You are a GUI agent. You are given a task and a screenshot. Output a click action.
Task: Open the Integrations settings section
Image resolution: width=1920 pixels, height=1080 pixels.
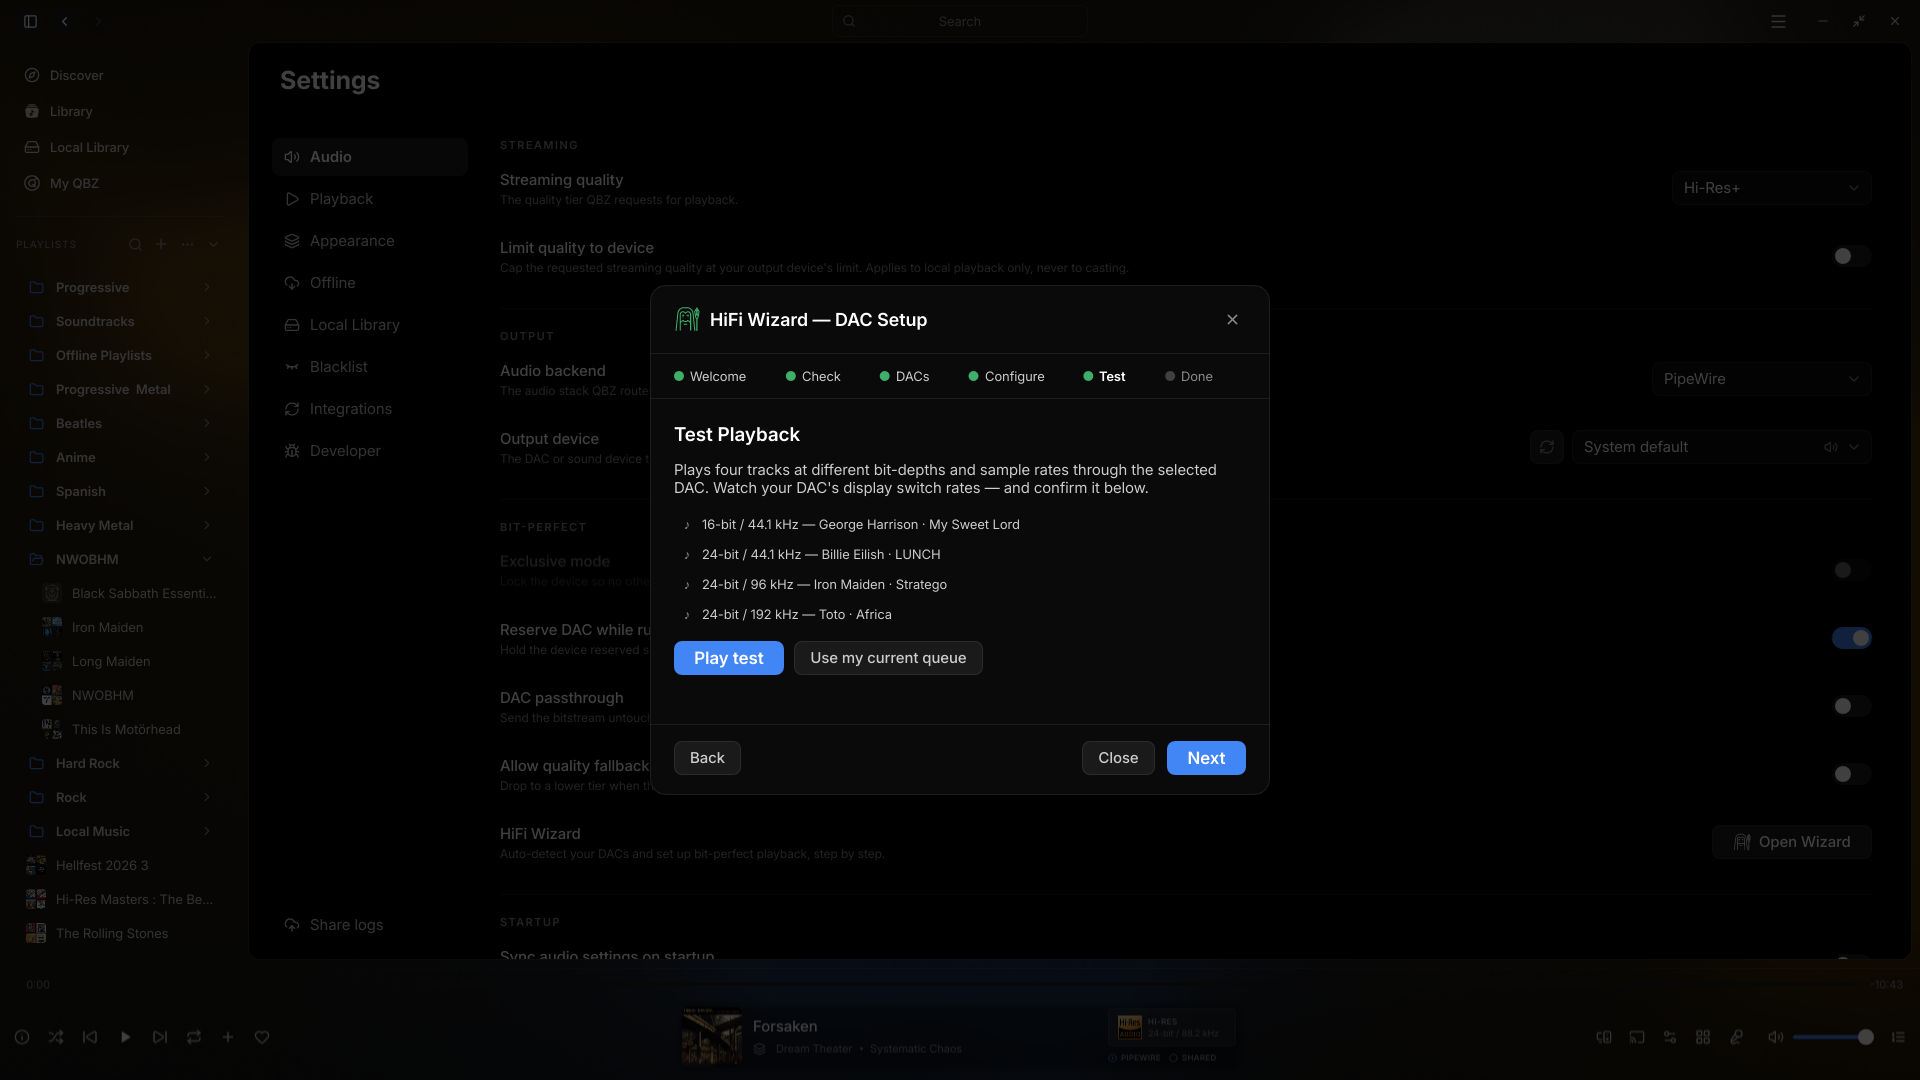[x=370, y=409]
